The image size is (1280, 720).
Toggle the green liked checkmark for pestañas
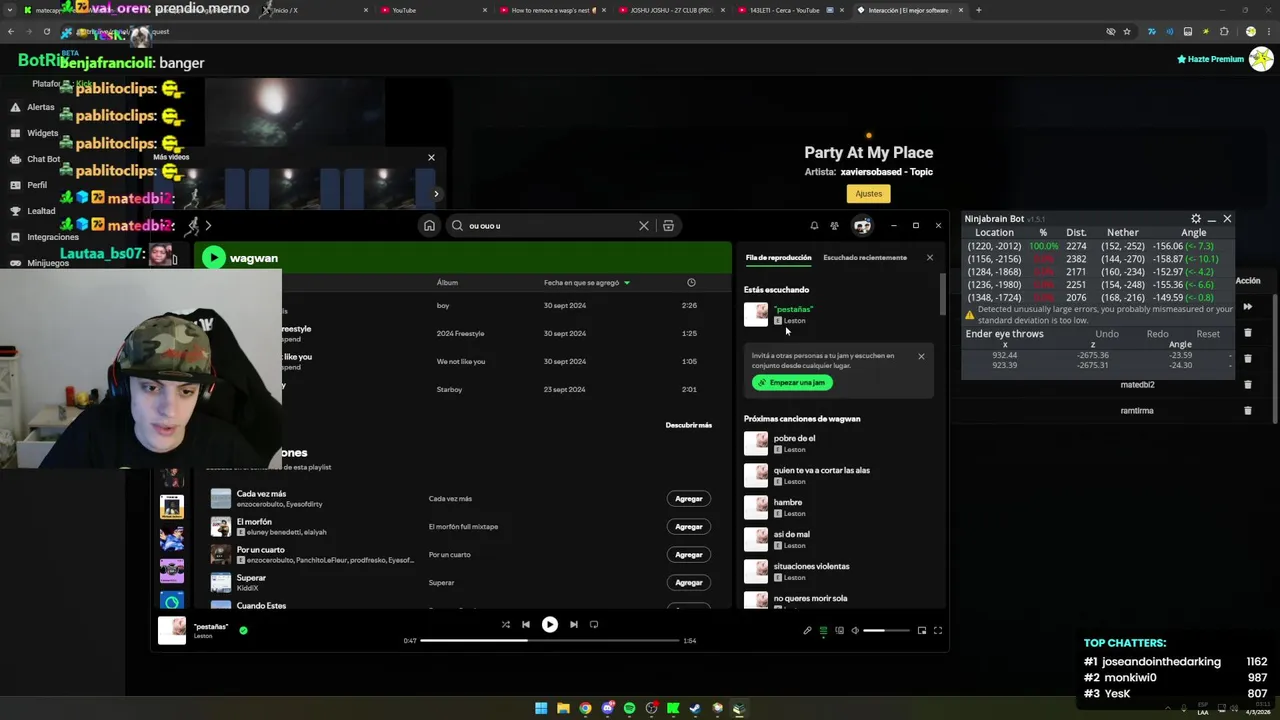click(243, 631)
